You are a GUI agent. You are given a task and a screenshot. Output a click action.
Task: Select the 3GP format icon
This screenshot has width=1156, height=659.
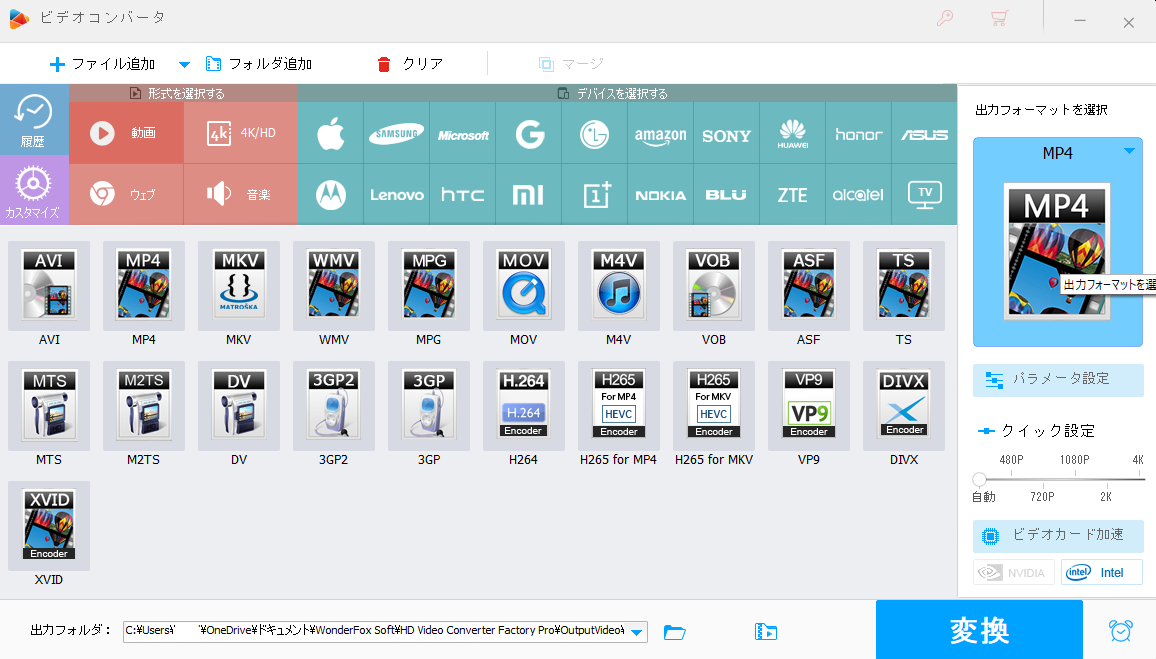429,406
